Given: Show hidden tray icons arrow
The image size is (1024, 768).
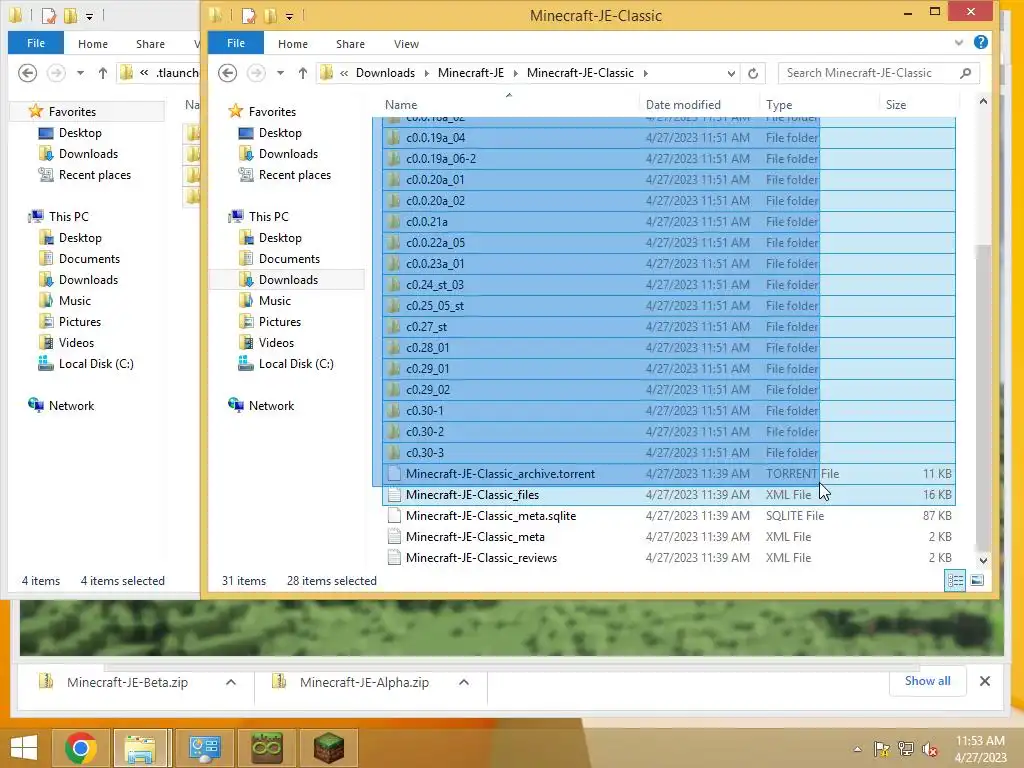Looking at the screenshot, I should [857, 750].
